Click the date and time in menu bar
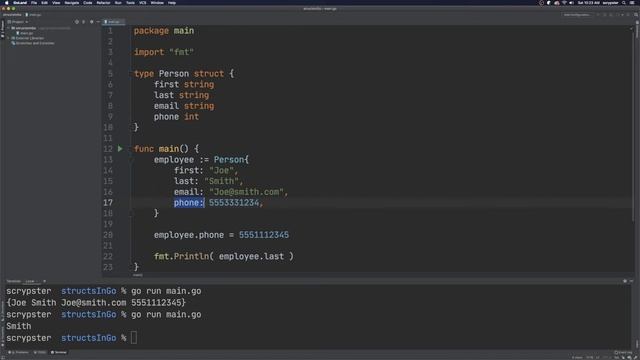640x360 pixels. tap(588, 2)
